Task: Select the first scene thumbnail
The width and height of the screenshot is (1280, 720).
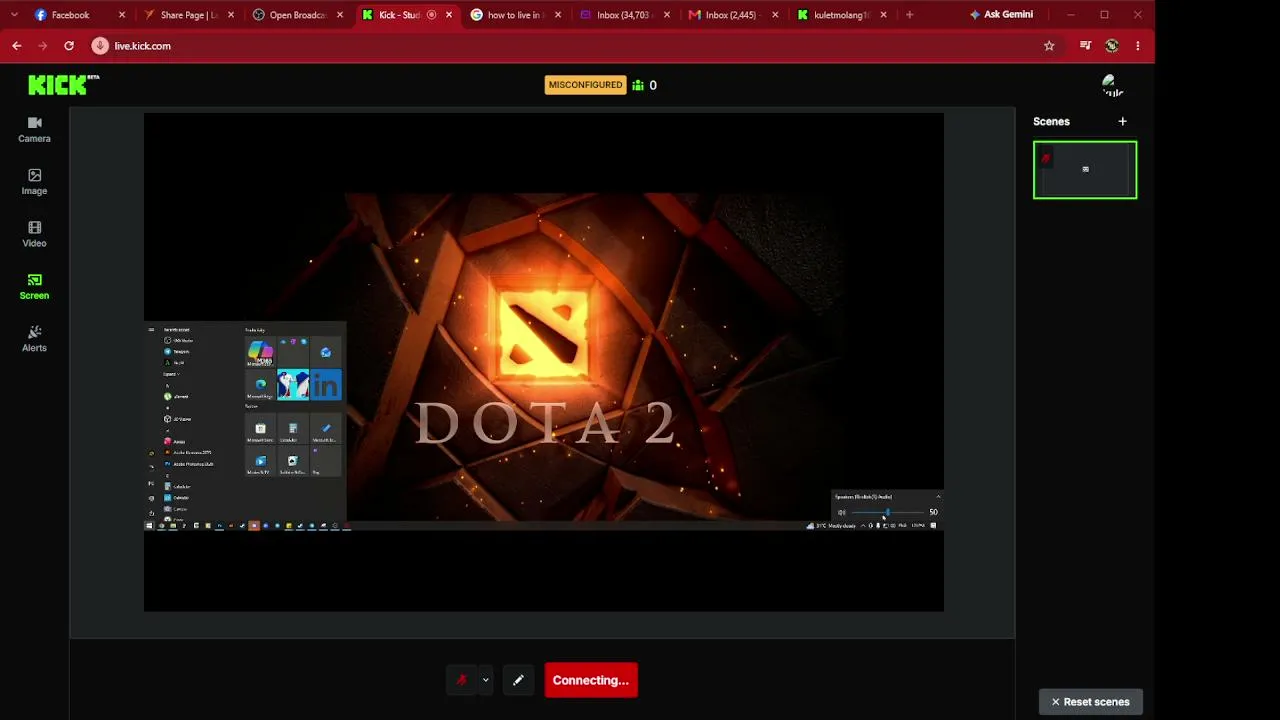Action: click(x=1085, y=170)
